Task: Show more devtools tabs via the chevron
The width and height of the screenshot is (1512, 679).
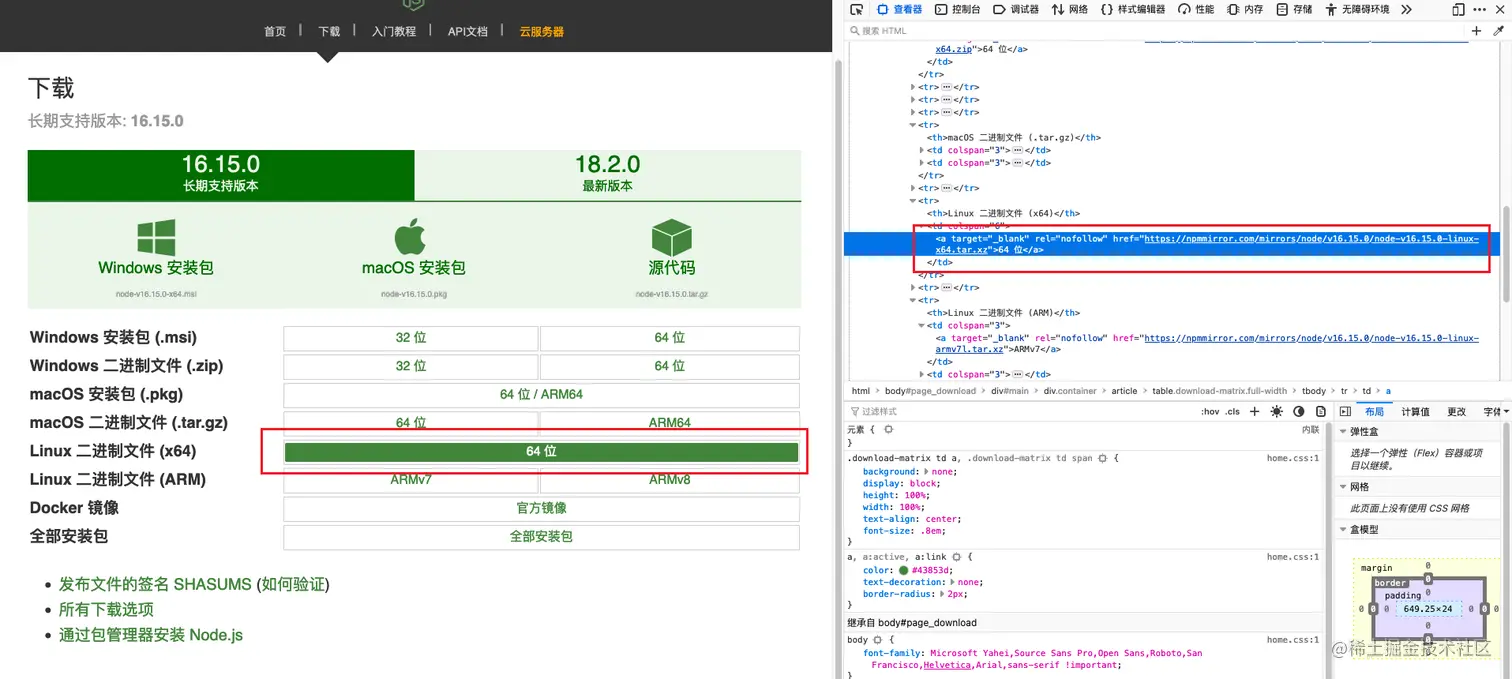Action: pos(1406,9)
